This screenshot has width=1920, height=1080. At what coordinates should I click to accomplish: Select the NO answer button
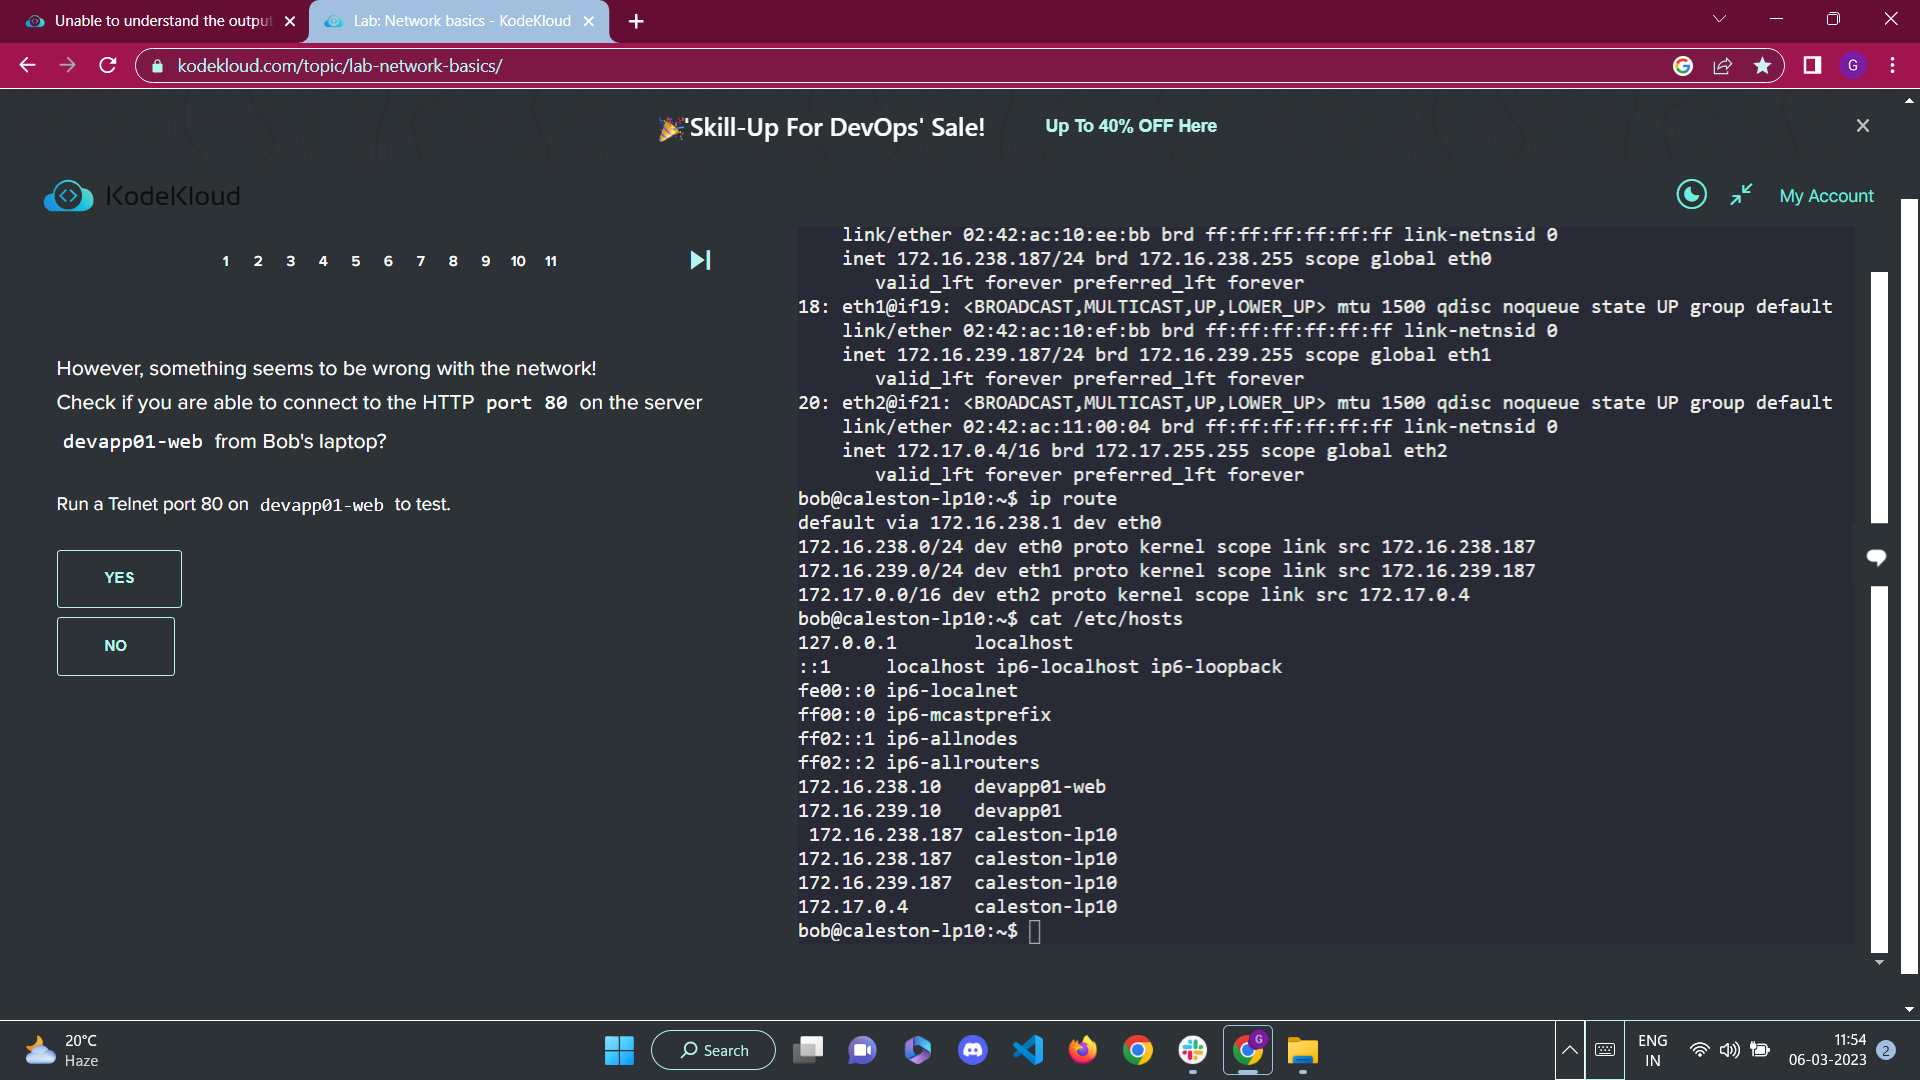click(x=115, y=646)
